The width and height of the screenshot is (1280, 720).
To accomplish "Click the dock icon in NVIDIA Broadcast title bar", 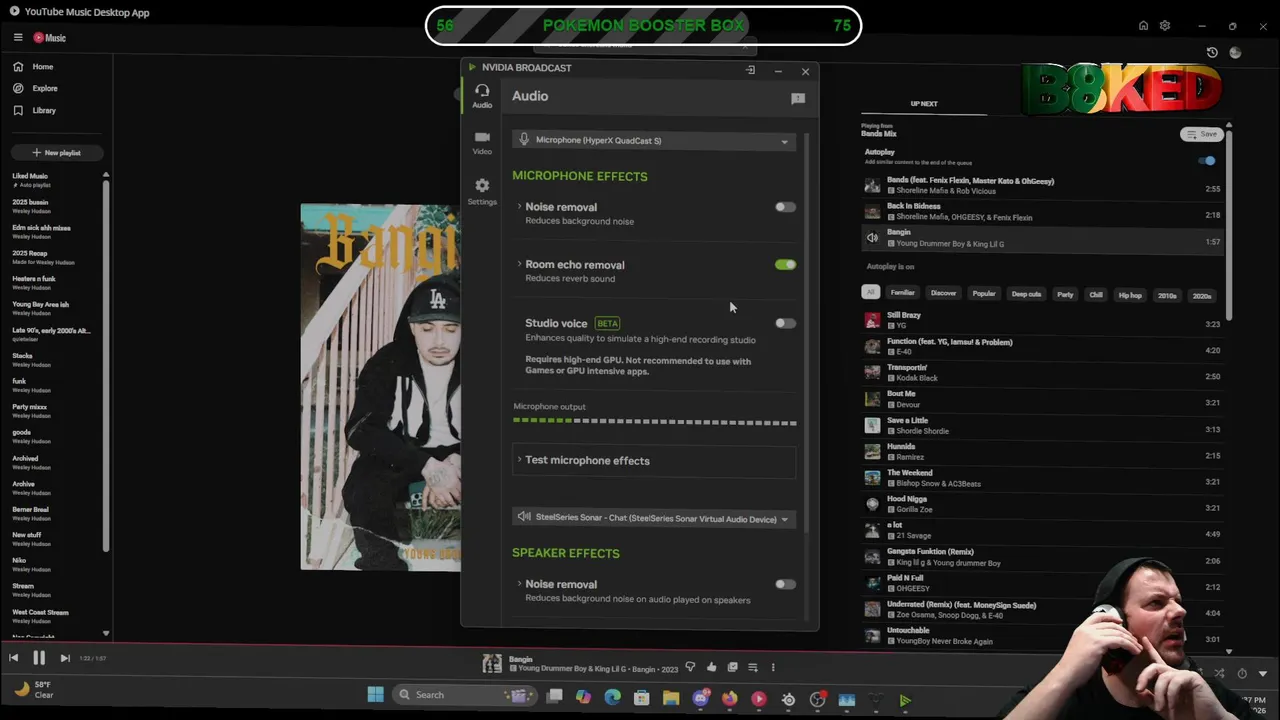I will [750, 70].
